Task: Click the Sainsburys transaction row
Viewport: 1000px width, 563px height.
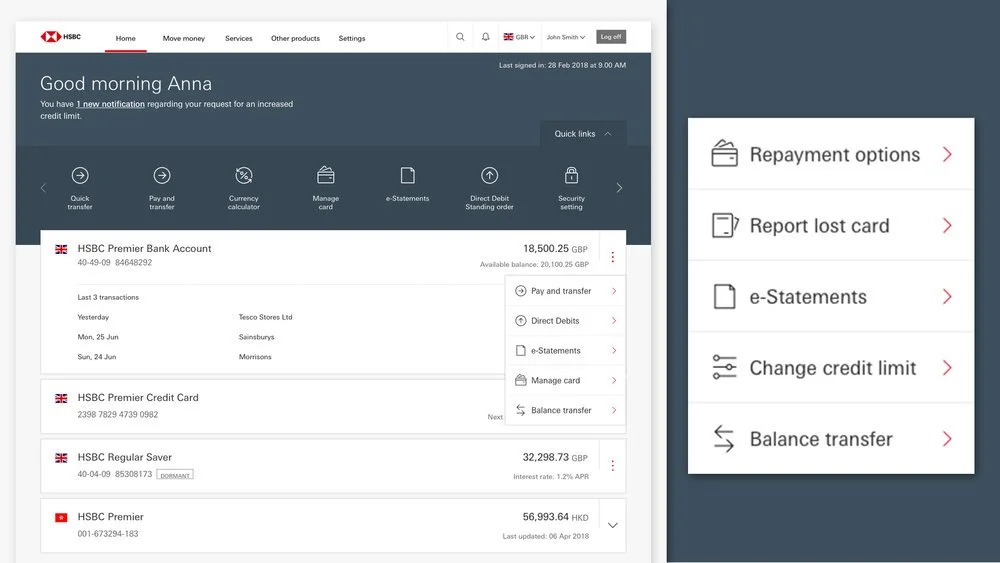Action: [x=256, y=337]
